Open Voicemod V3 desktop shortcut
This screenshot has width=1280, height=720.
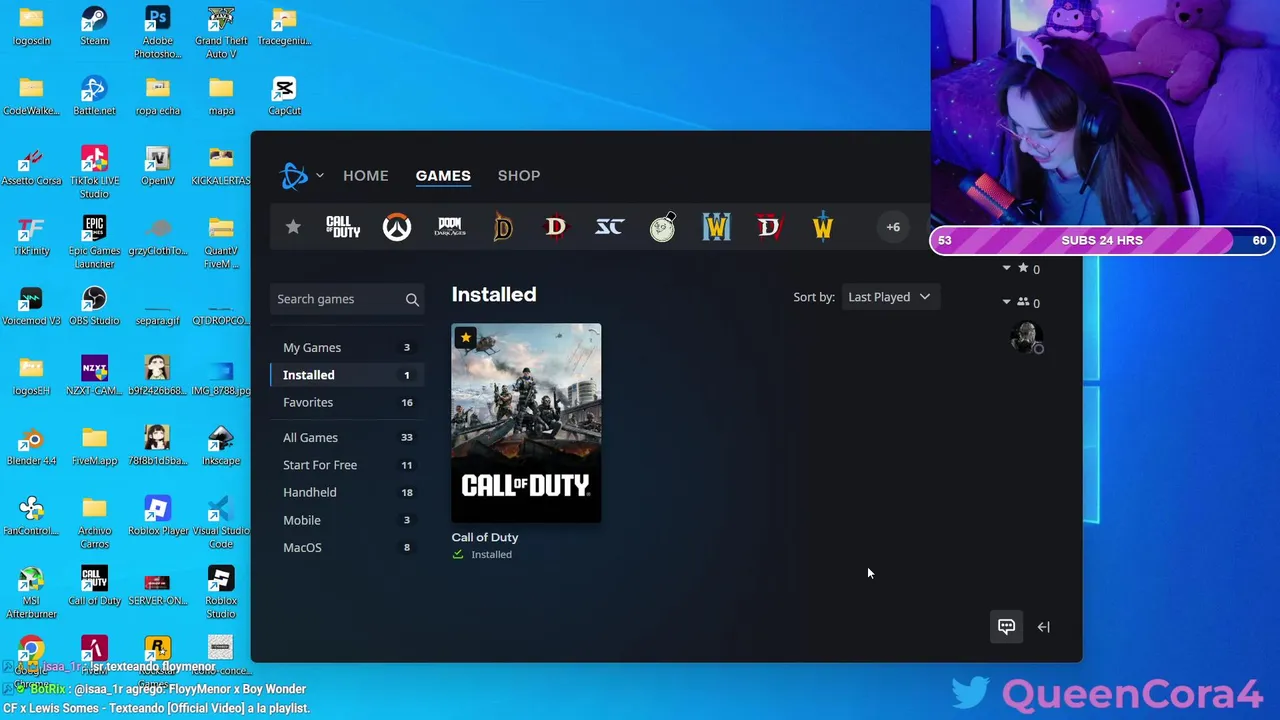pos(31,306)
